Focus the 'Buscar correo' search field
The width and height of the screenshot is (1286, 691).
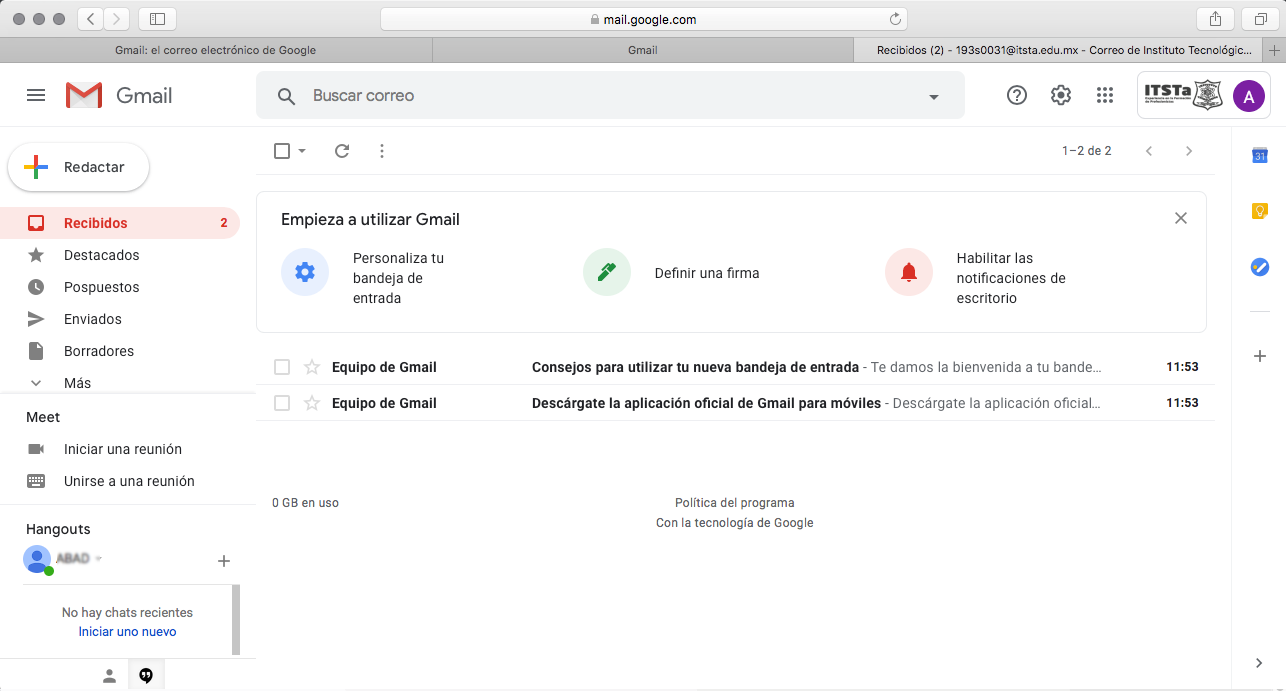pyautogui.click(x=610, y=96)
